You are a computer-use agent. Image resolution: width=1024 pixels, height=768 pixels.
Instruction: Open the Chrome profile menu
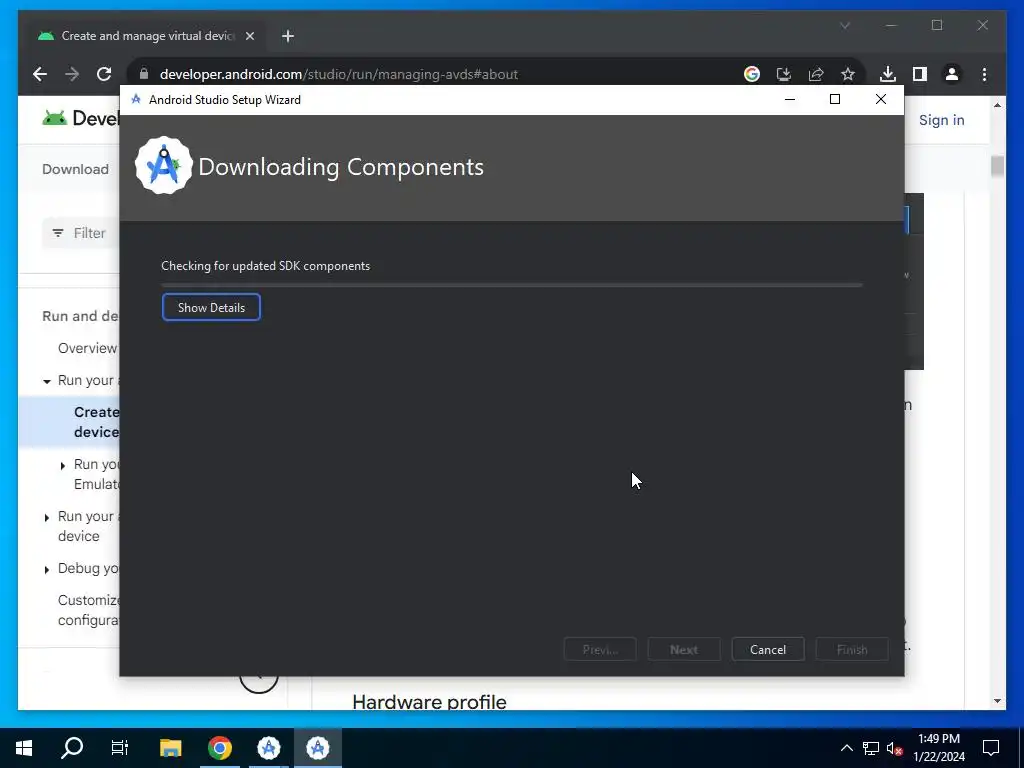952,74
